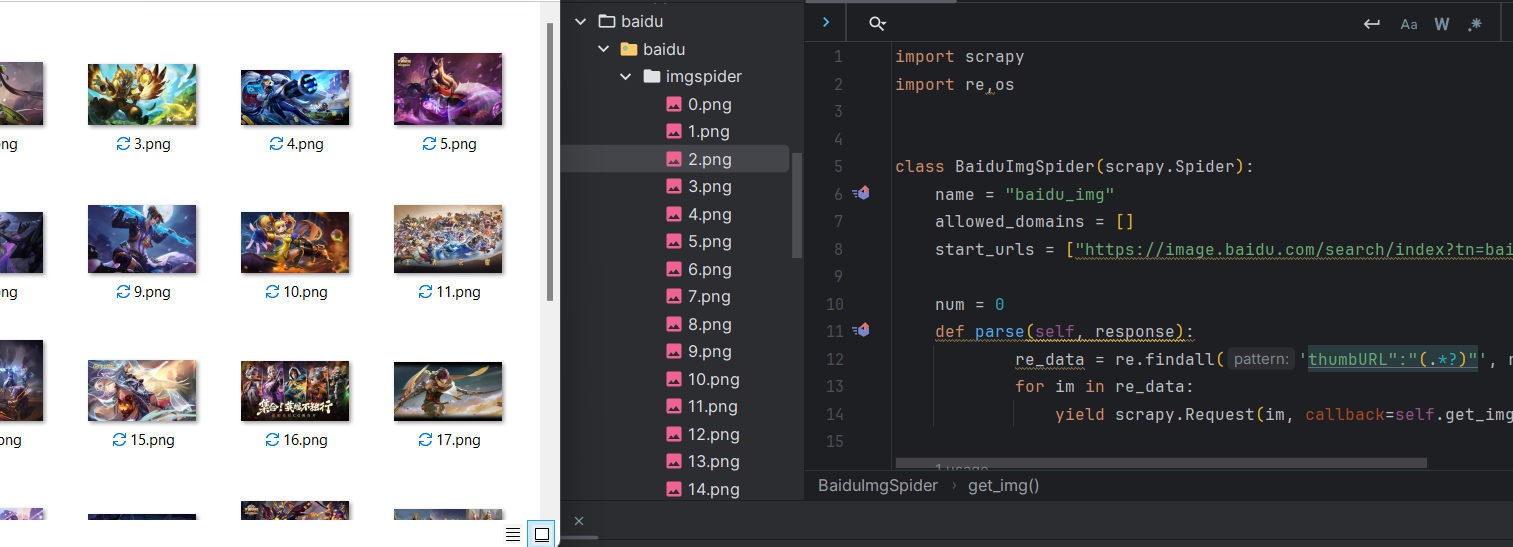Viewport: 1513px width, 547px height.
Task: Click the 16.png file name in Explorer
Action: click(x=306, y=440)
